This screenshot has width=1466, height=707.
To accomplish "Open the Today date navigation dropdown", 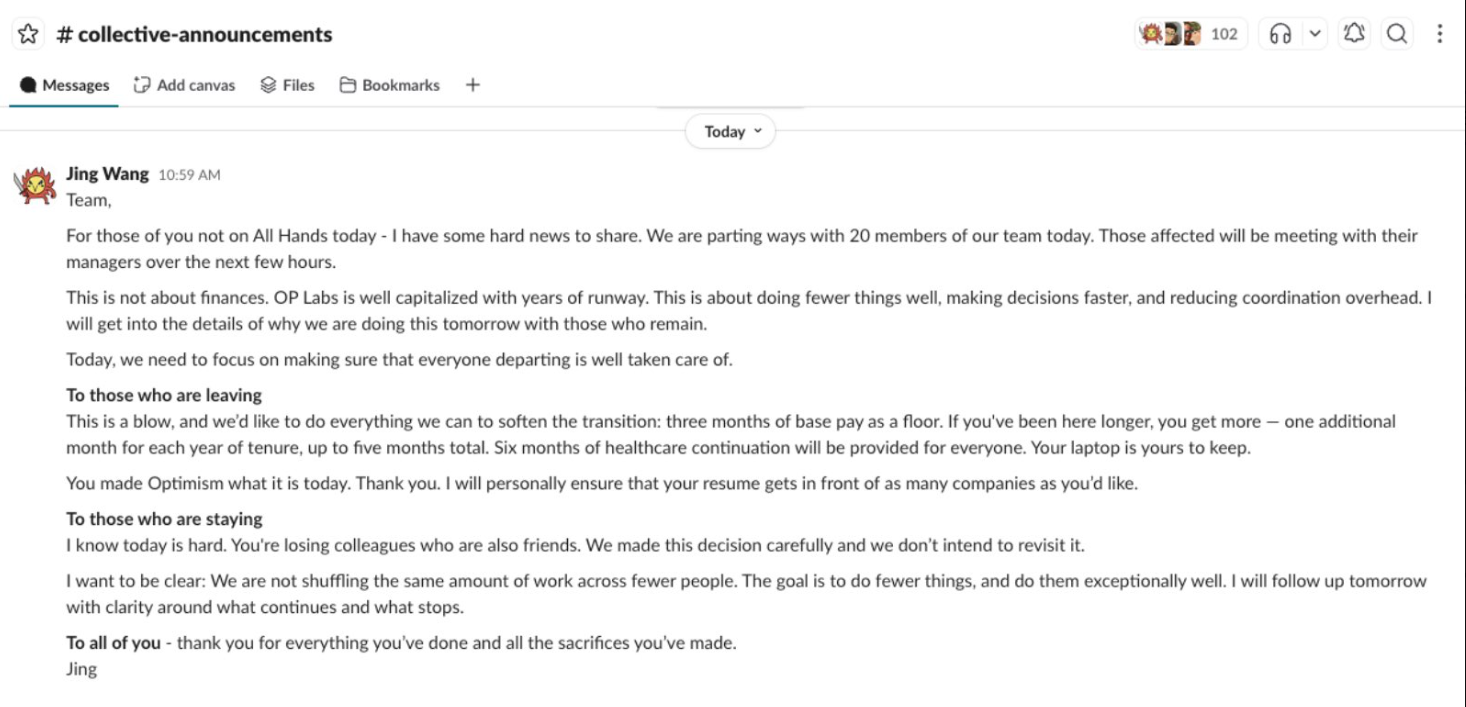I will (x=729, y=131).
